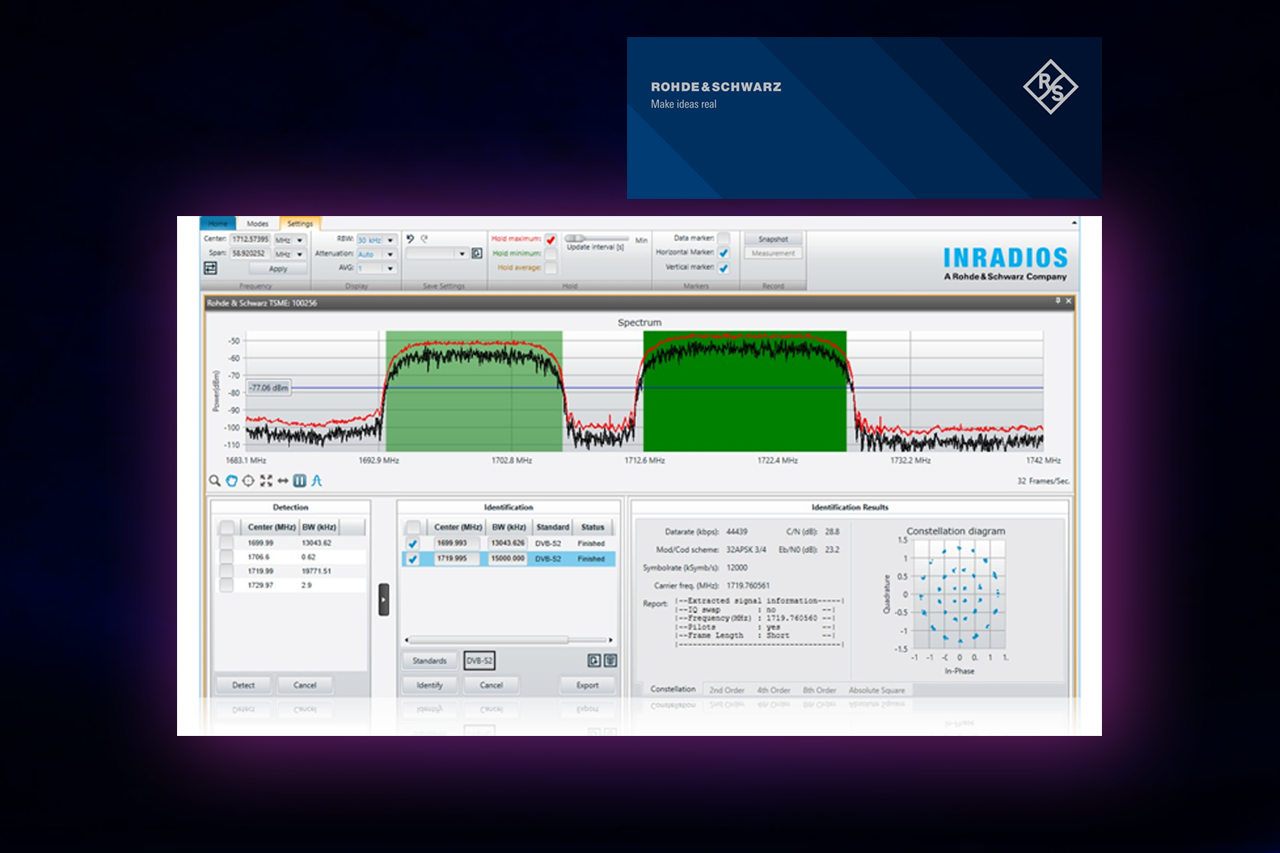Open the Span MHz unit dropdown
The height and width of the screenshot is (853, 1280).
click(290, 254)
